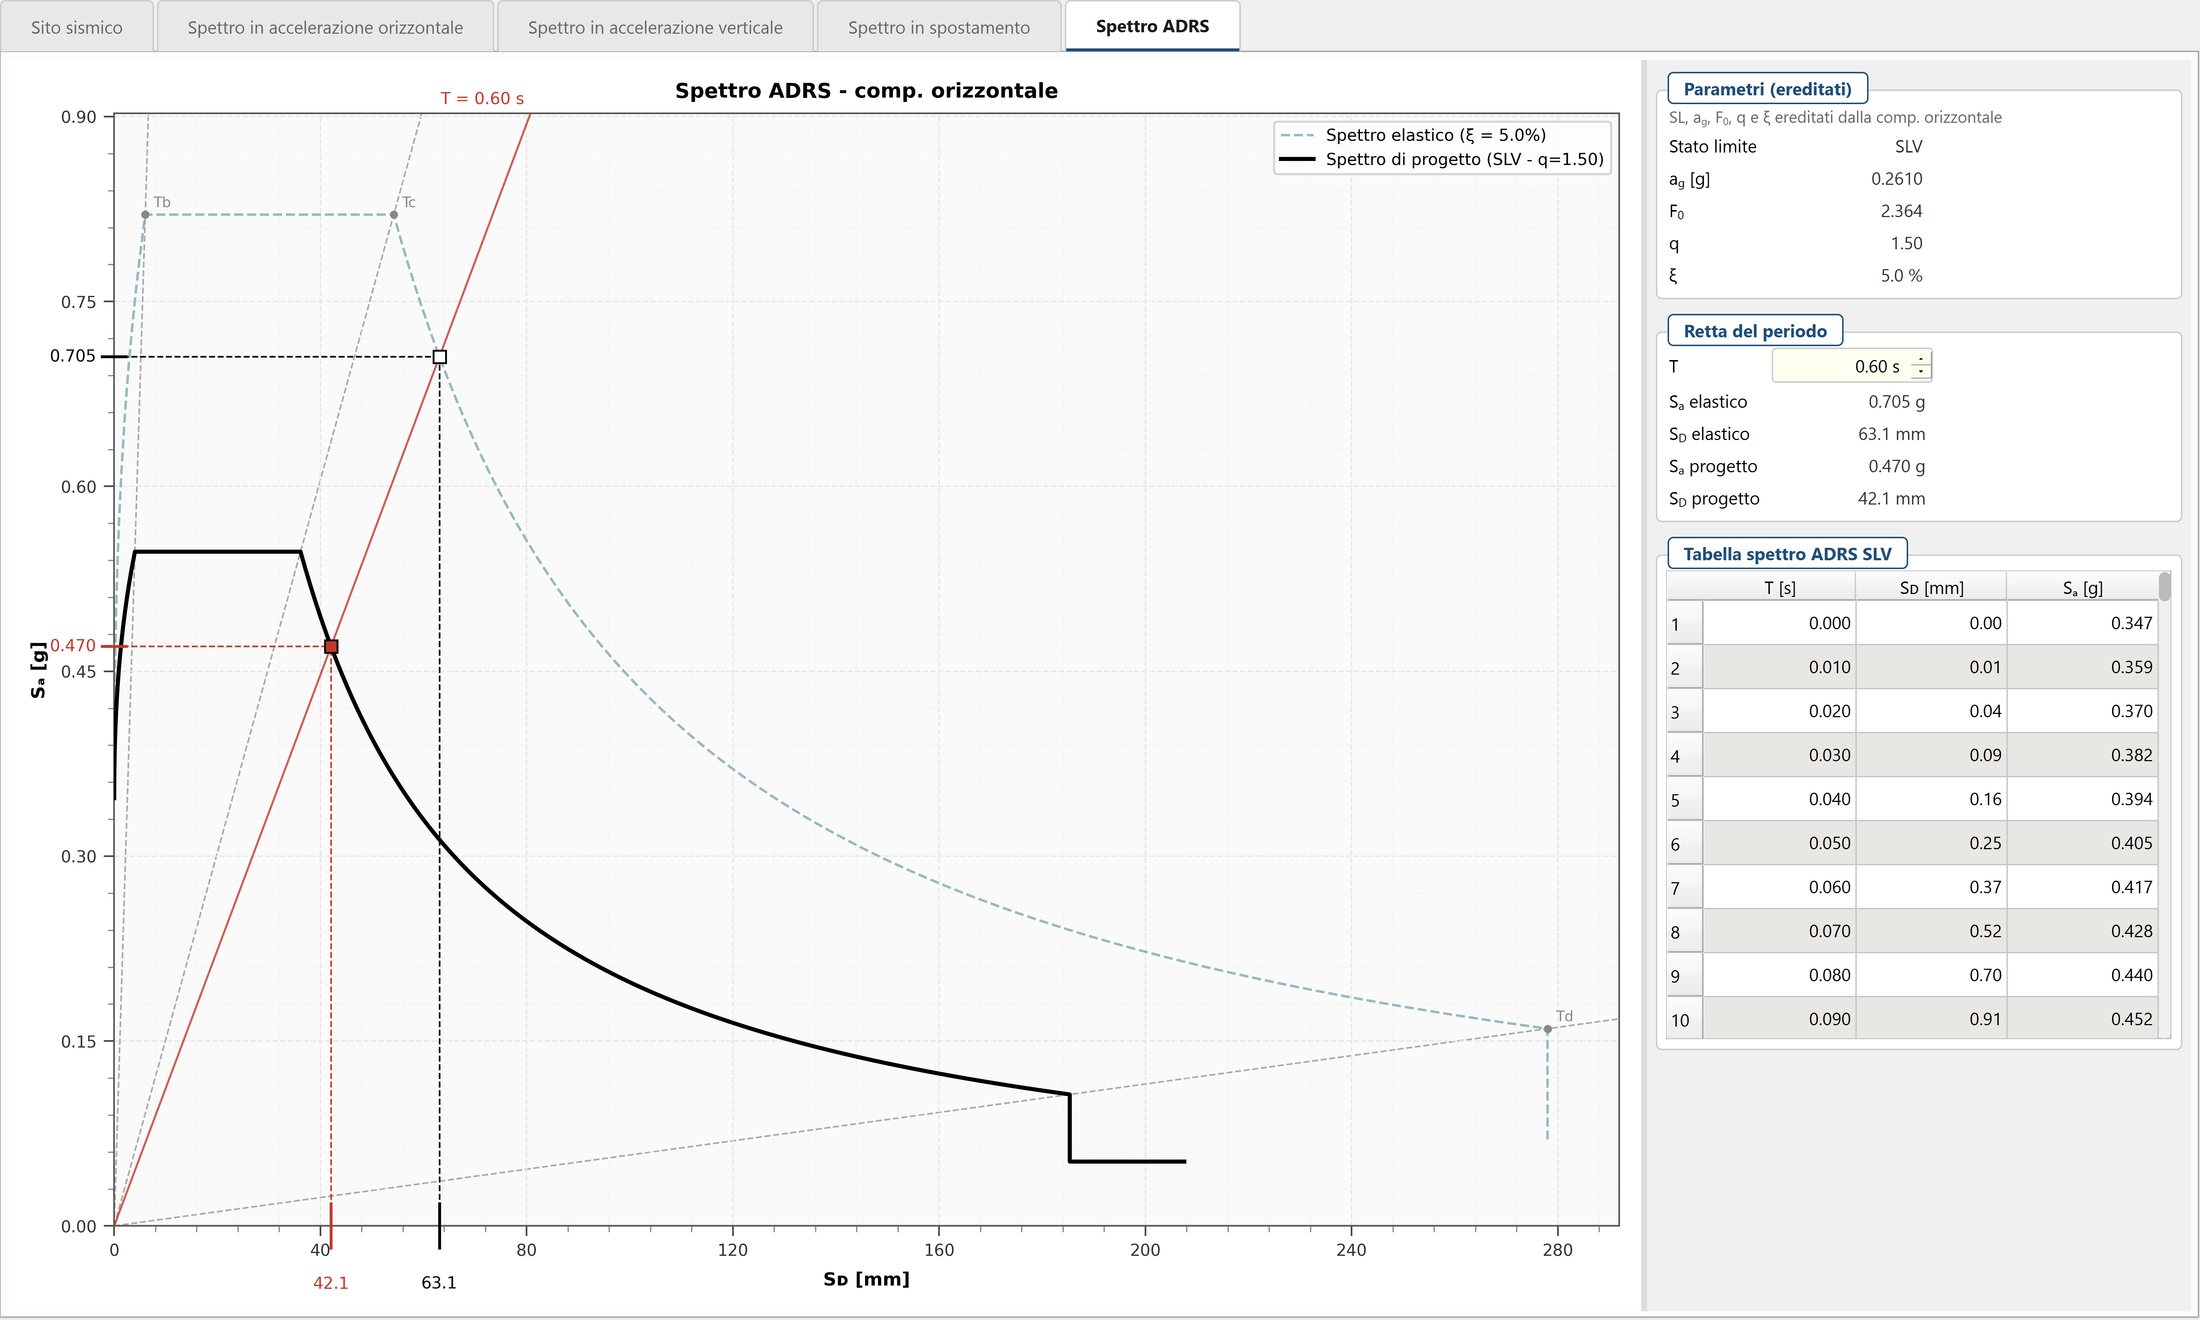The height and width of the screenshot is (1320, 2200).
Task: Switch to the Sito sismico tab
Action: coord(77,27)
